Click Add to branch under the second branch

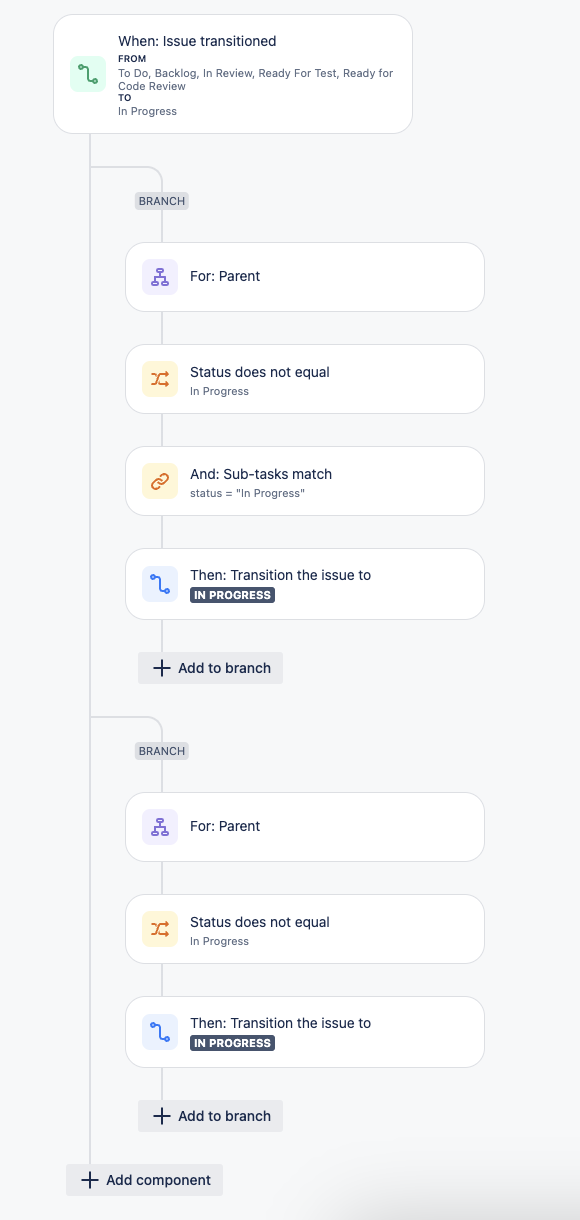click(x=210, y=1115)
